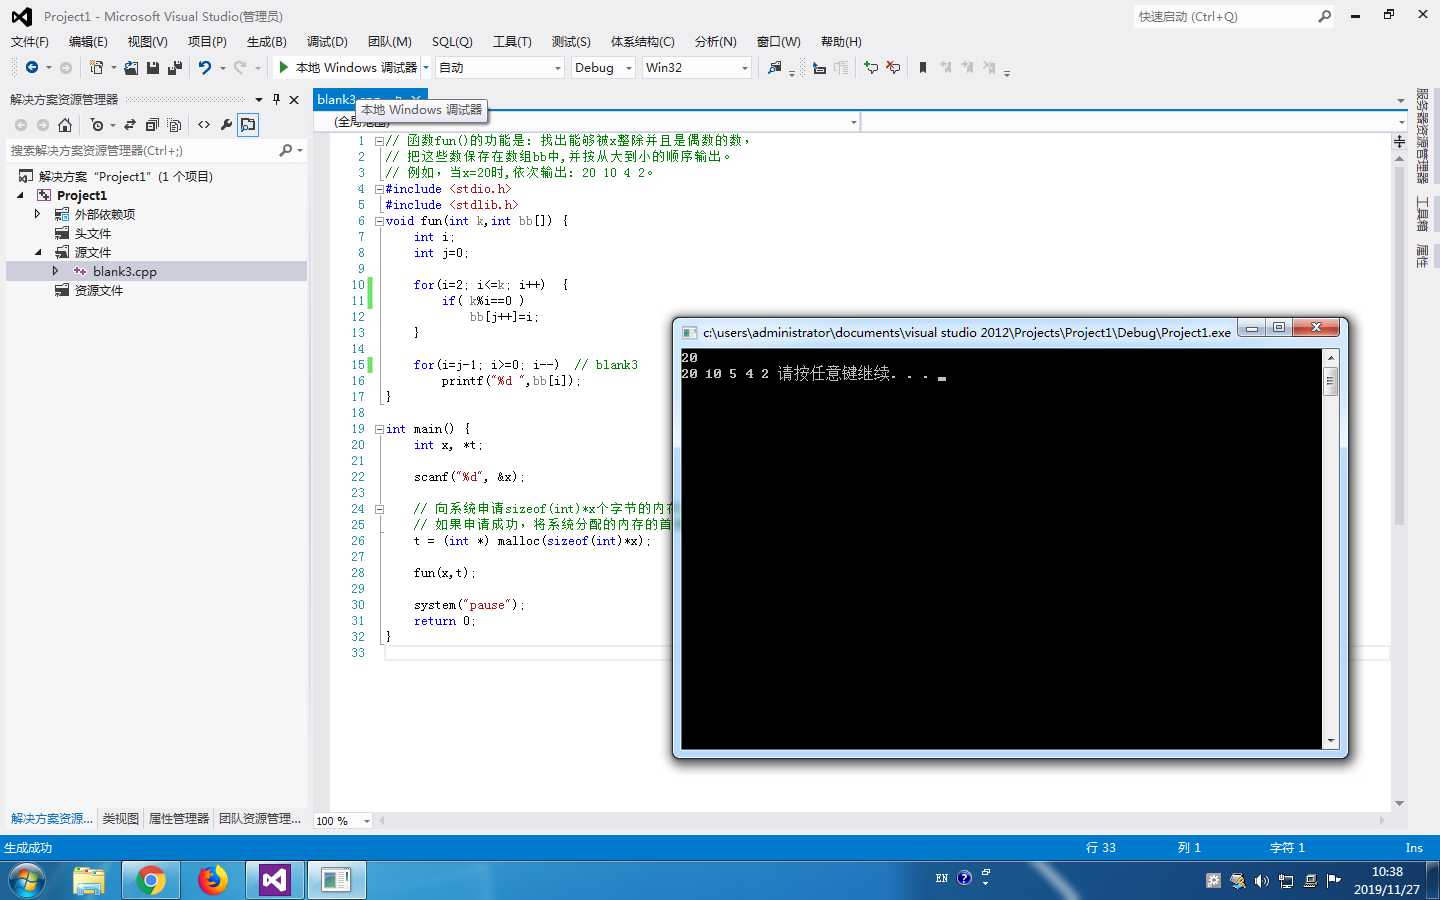Open the Visual Studio taskbar icon
The height and width of the screenshot is (900, 1440).
(274, 880)
